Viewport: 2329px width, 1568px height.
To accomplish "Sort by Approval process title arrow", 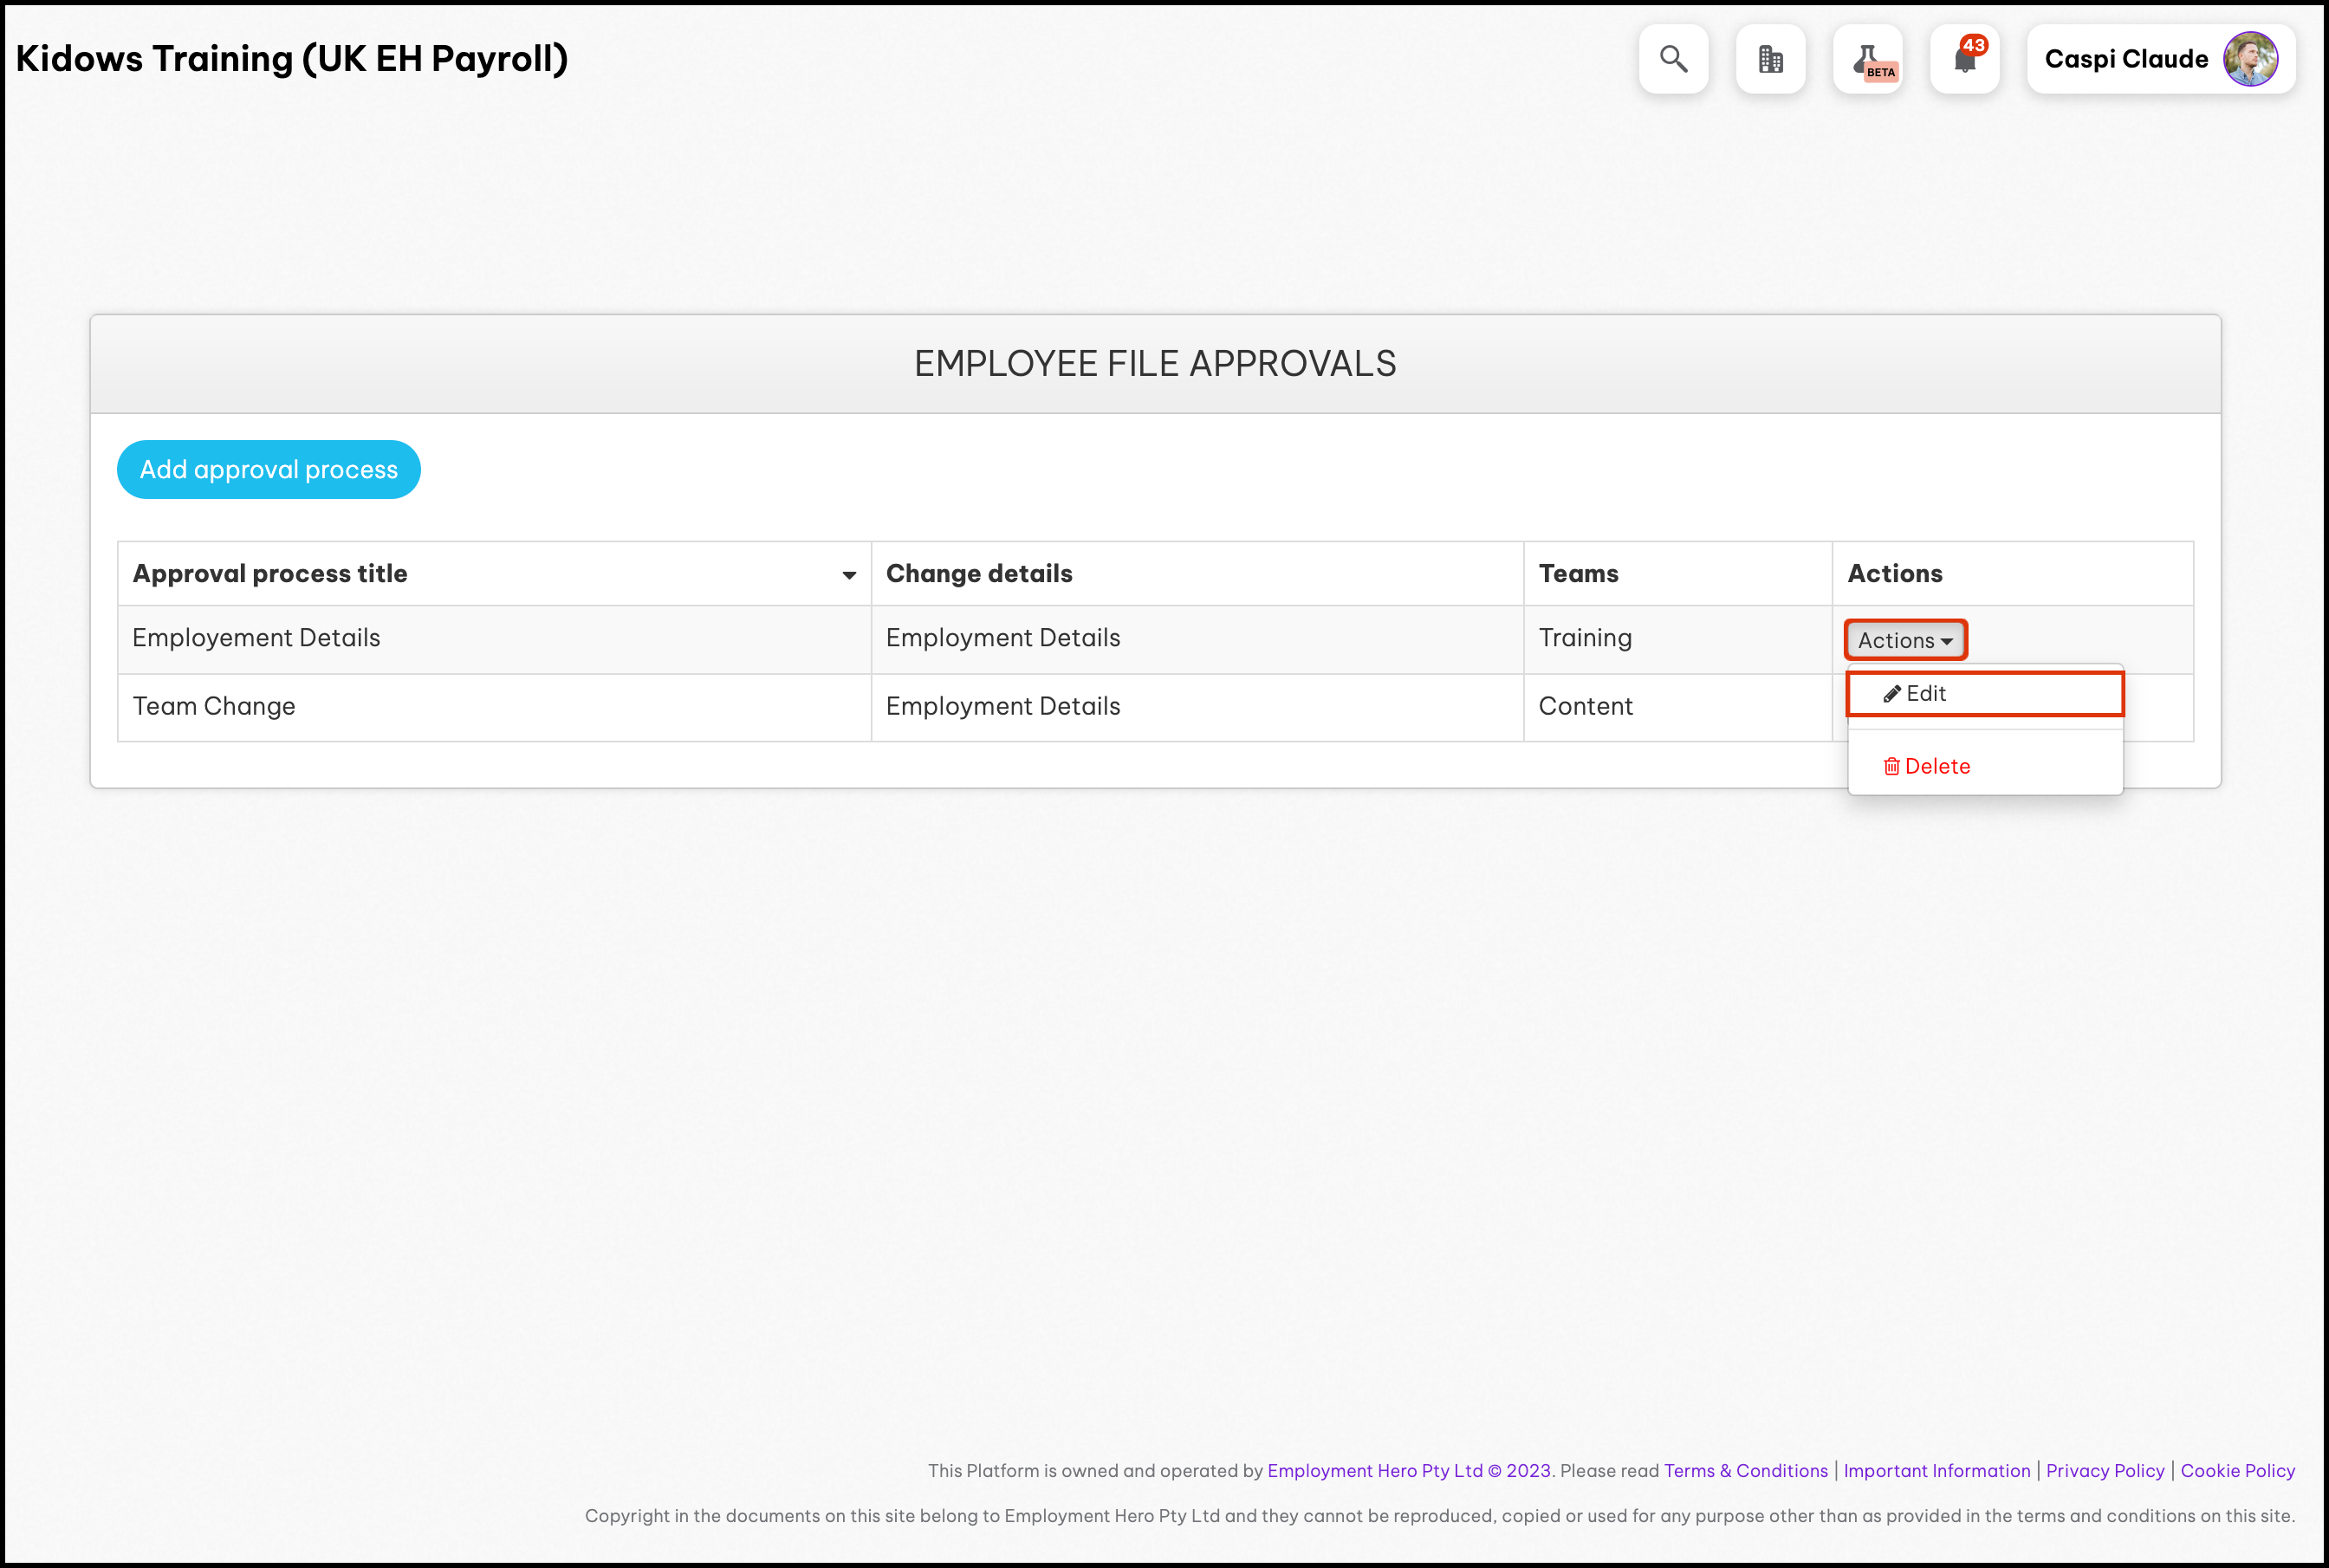I will pyautogui.click(x=849, y=575).
